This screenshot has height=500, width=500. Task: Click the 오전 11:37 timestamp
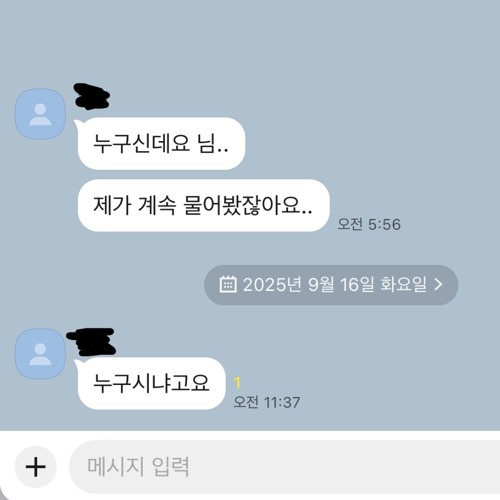click(x=267, y=402)
